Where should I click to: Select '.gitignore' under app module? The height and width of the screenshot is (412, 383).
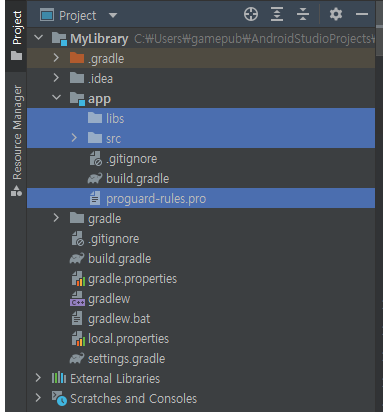coord(131,159)
